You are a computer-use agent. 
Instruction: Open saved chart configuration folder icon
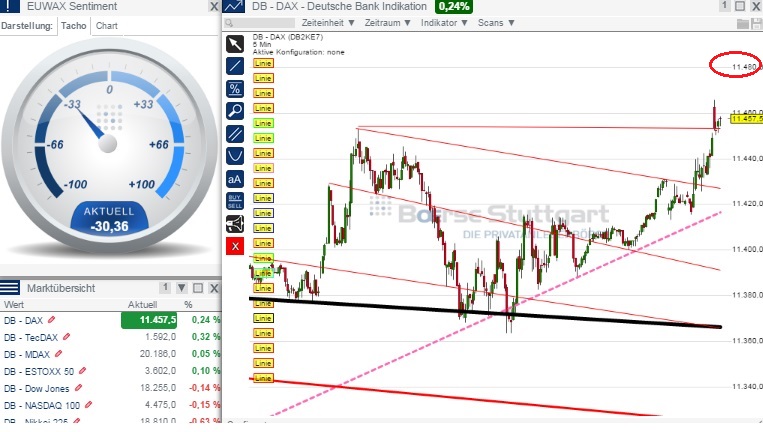click(x=743, y=23)
